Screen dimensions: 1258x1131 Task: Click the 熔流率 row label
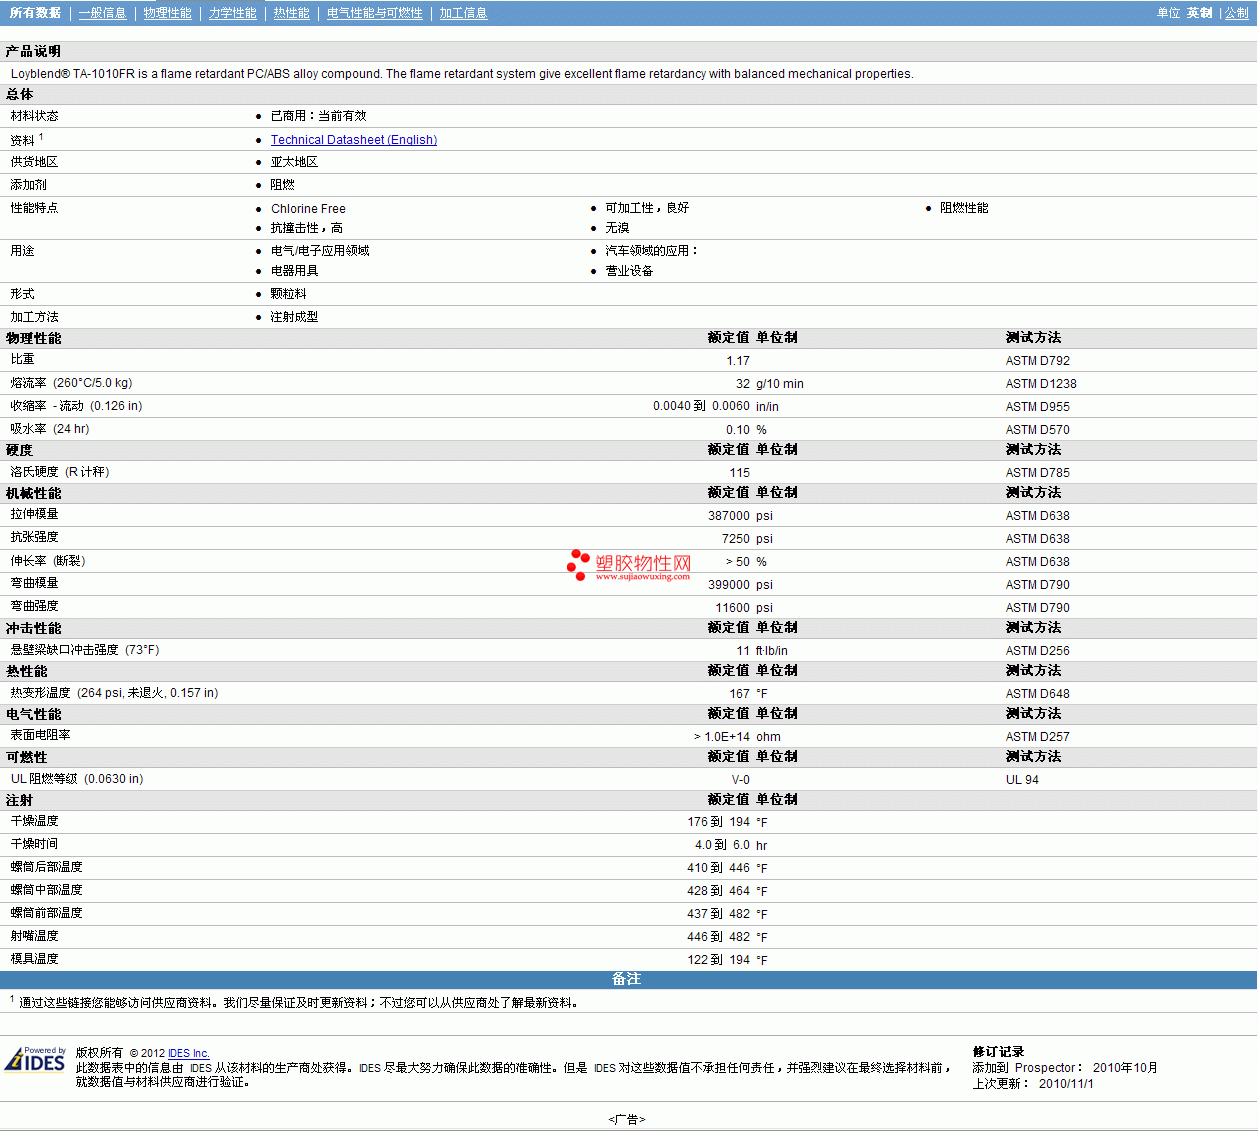[x=71, y=383]
